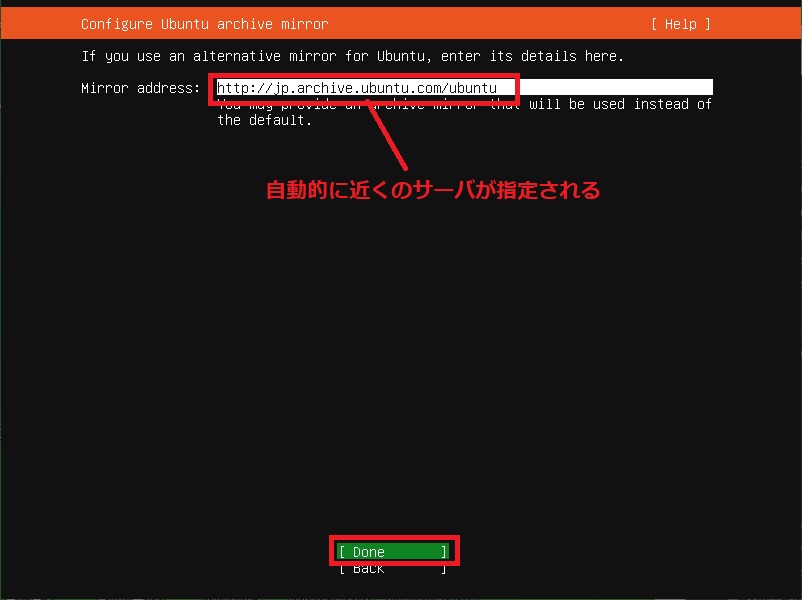Click the Back button

393,568
